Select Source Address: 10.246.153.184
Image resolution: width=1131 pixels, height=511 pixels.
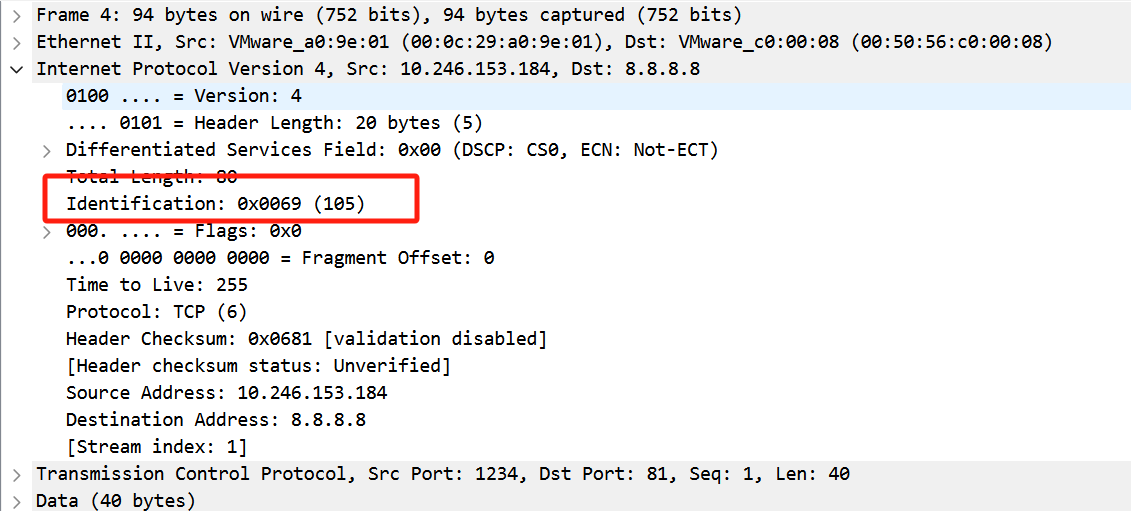click(226, 393)
